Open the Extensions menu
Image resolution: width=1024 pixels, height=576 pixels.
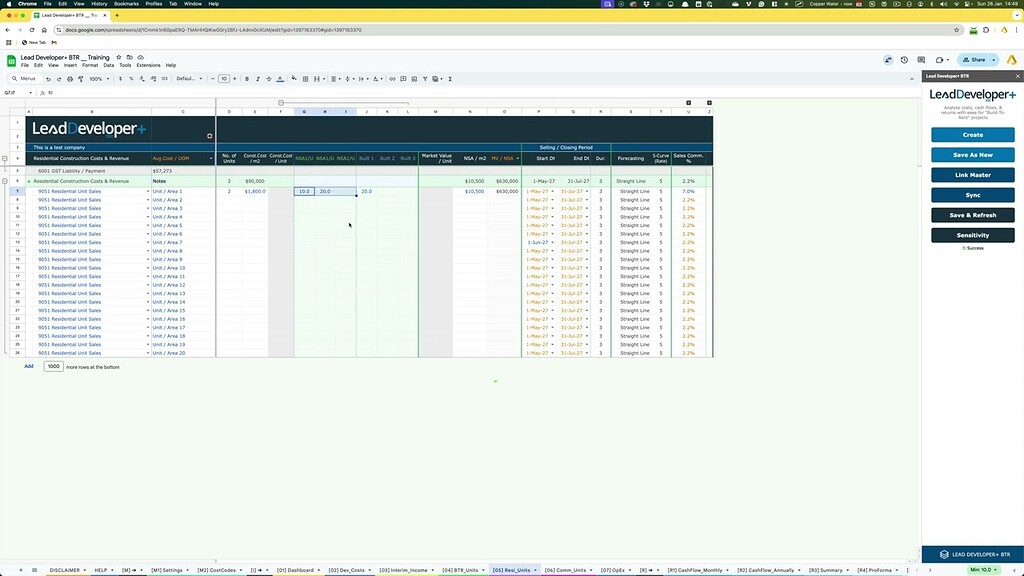point(149,65)
